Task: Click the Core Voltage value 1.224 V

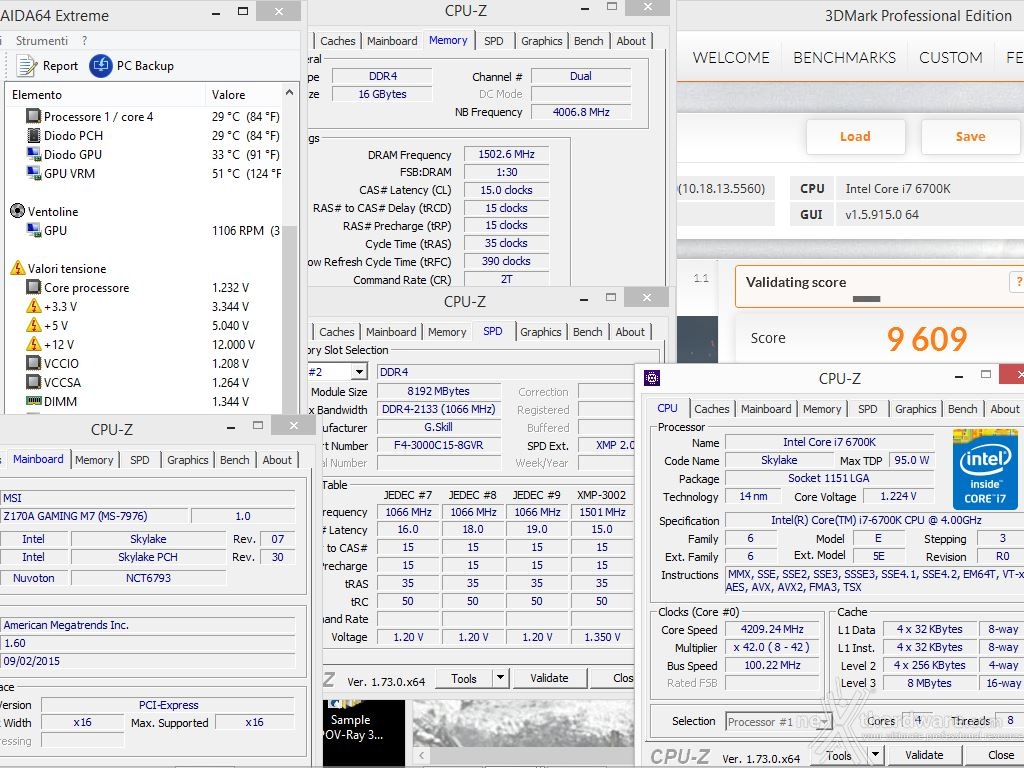Action: pyautogui.click(x=898, y=496)
